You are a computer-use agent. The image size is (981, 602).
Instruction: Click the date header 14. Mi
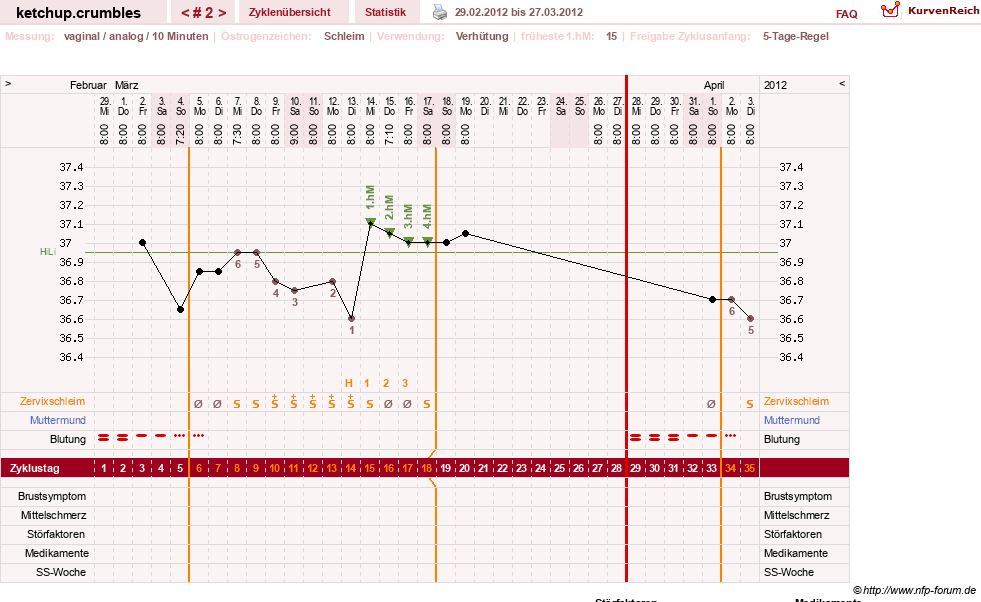pos(371,106)
